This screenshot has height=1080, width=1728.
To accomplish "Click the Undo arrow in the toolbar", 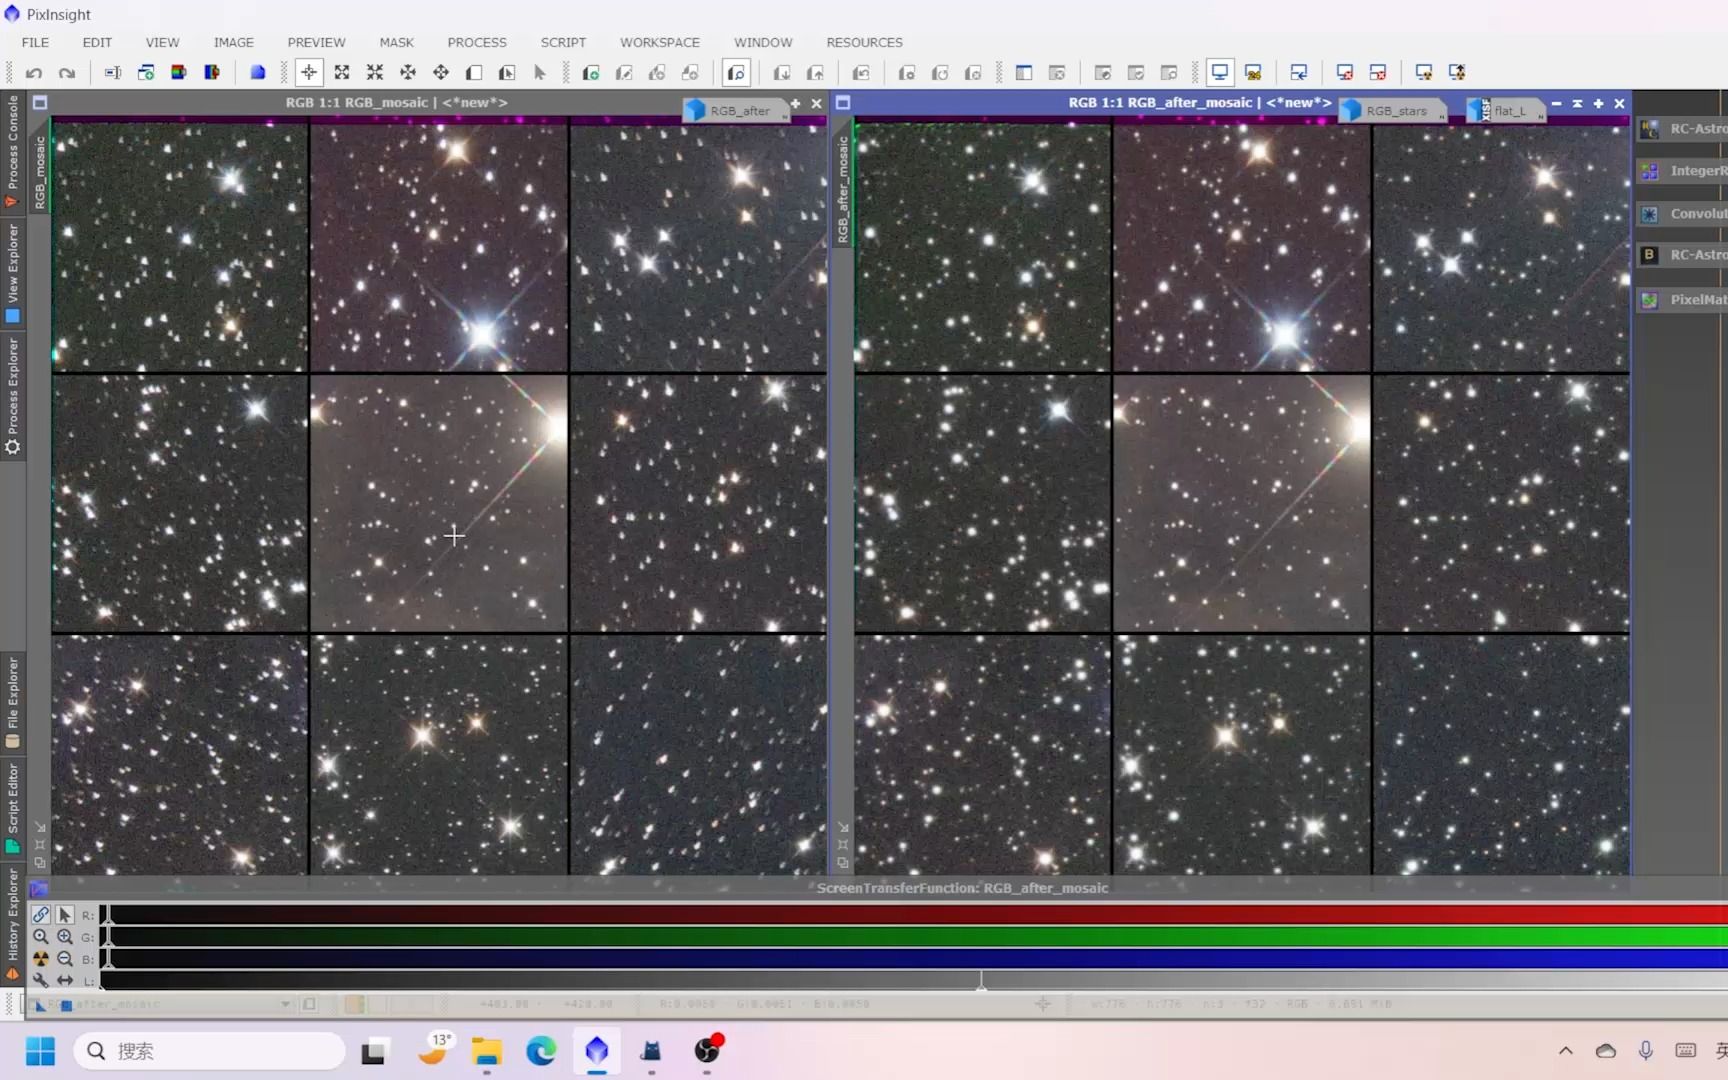I will click(34, 72).
